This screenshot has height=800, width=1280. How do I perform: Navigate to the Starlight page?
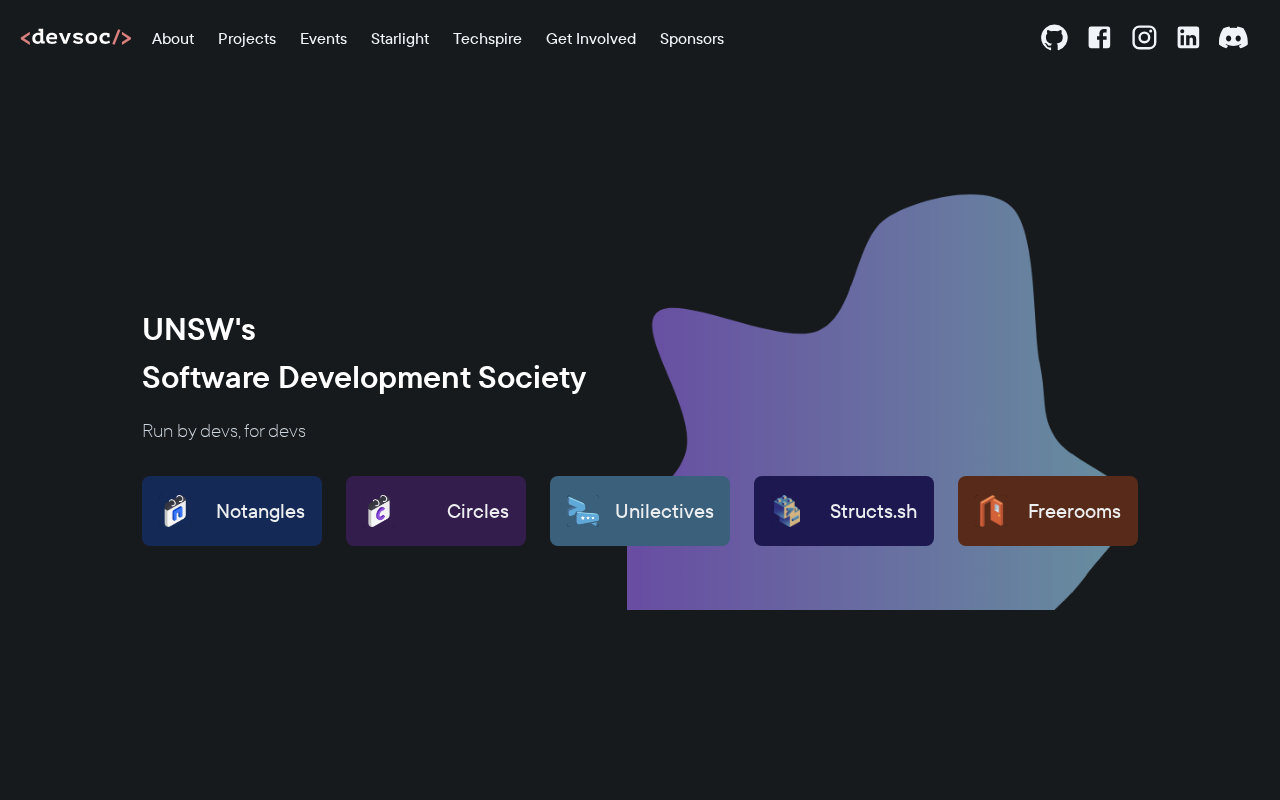pyautogui.click(x=400, y=39)
